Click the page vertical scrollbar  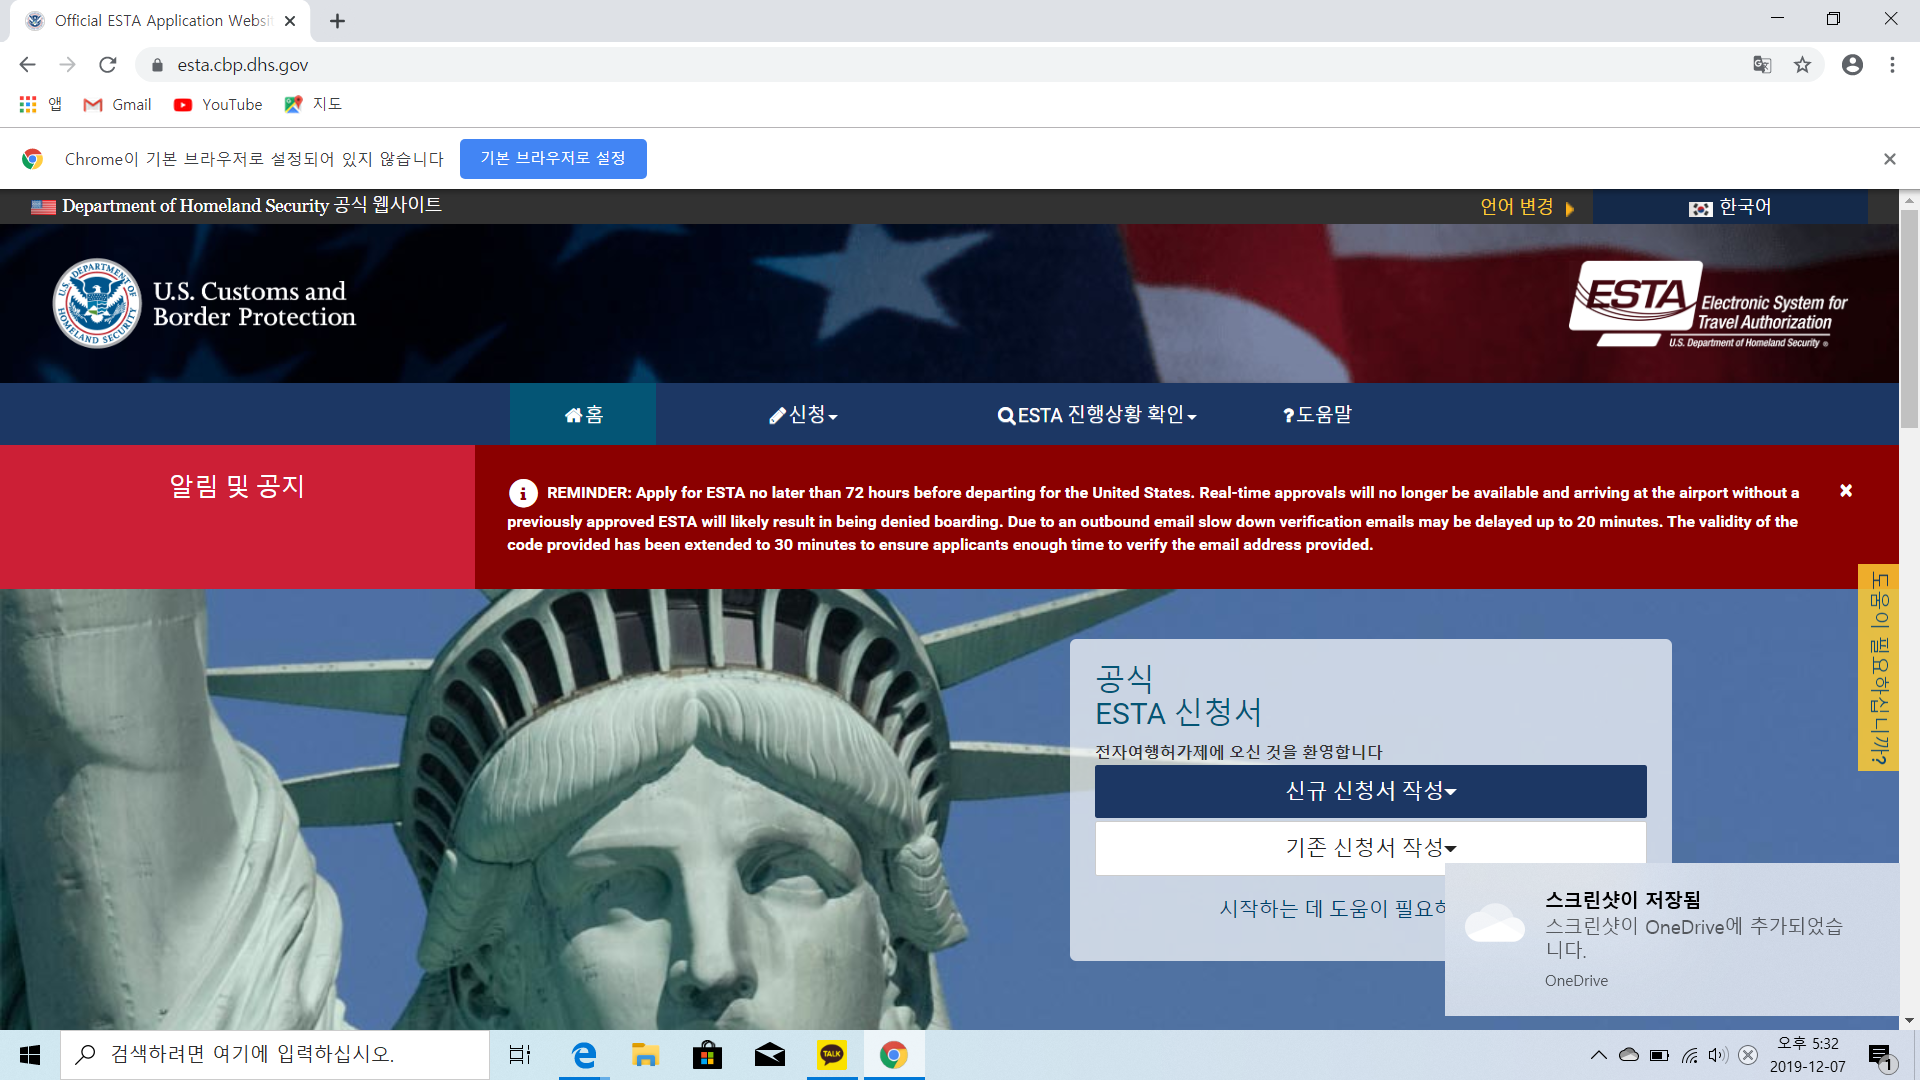pos(1909,320)
